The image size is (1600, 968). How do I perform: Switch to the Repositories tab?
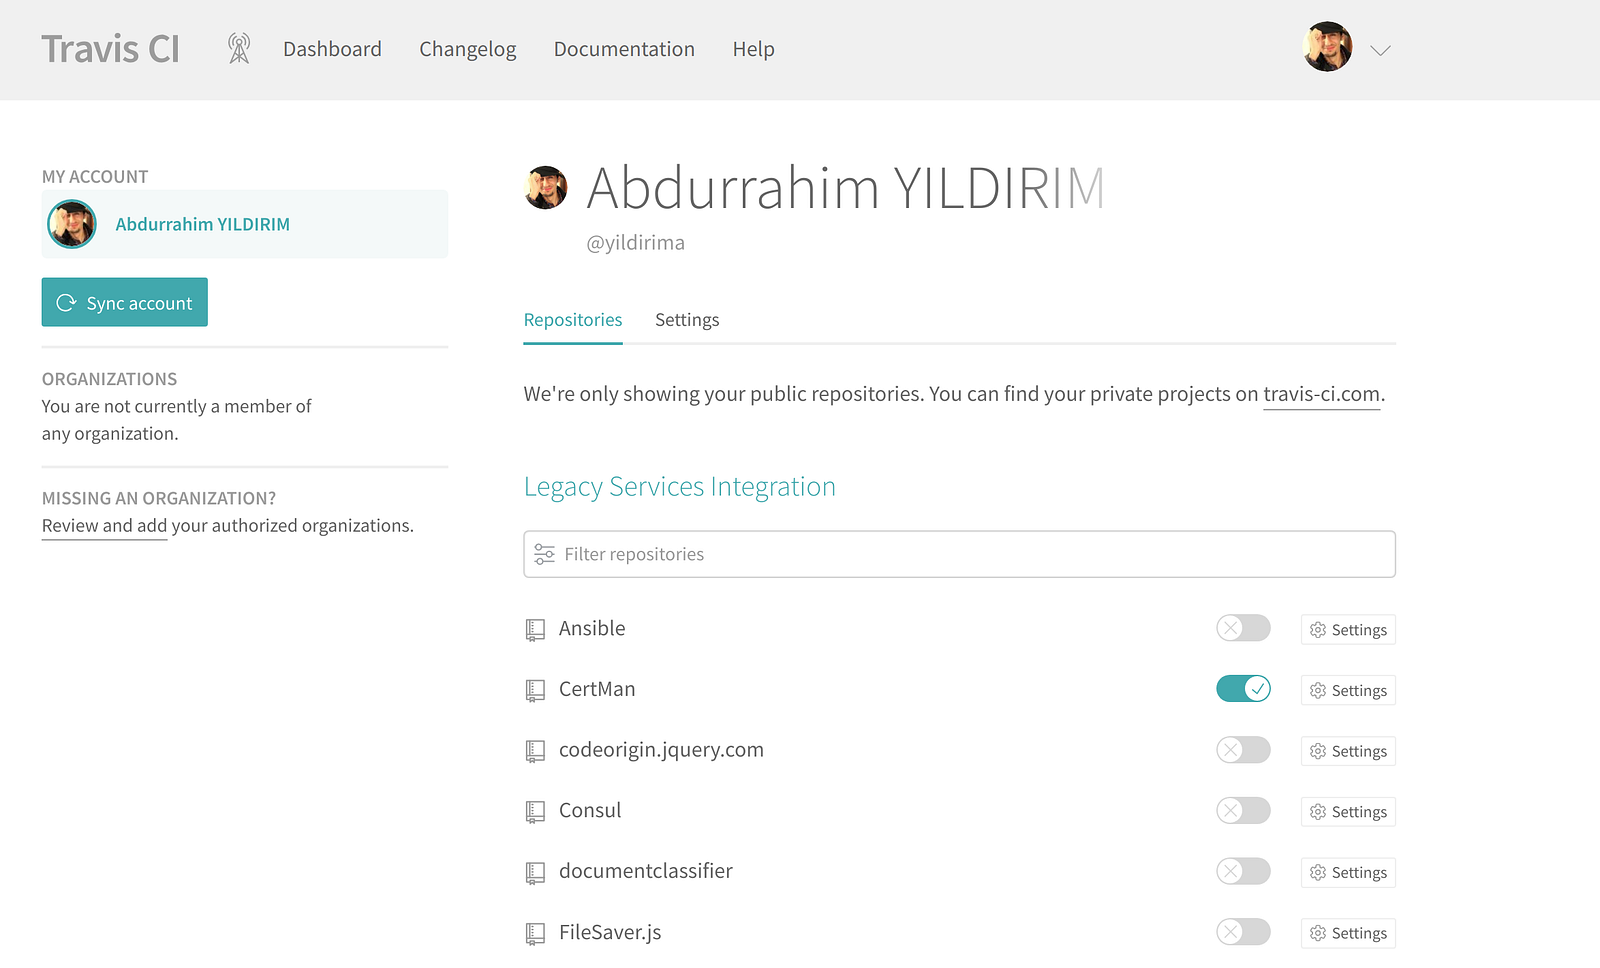(x=573, y=320)
